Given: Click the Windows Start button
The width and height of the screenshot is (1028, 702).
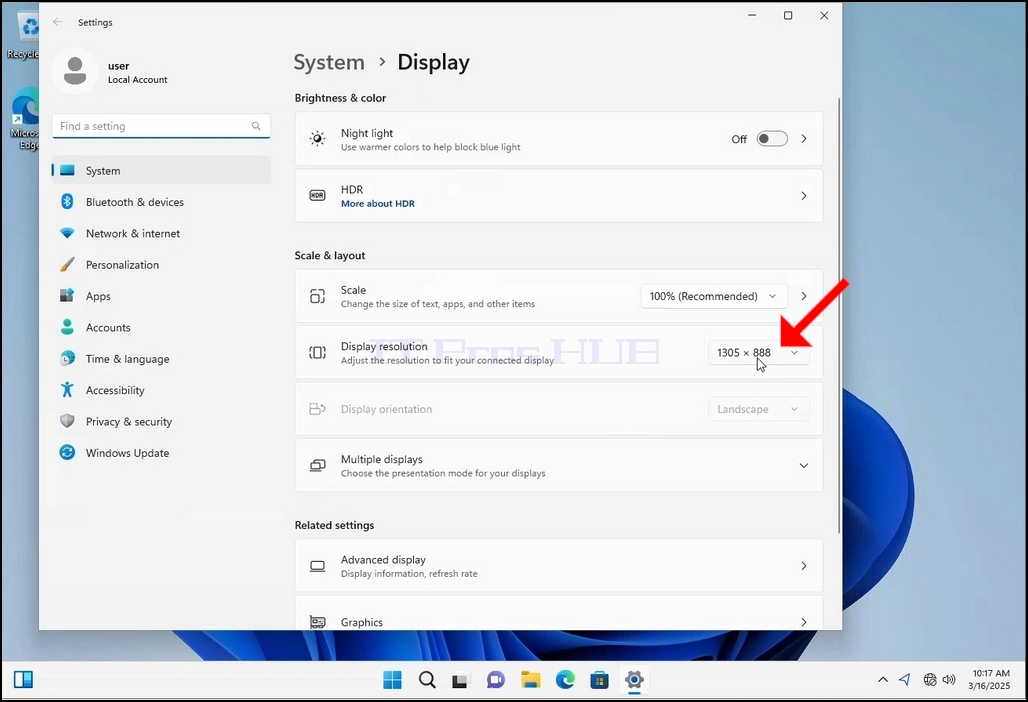Looking at the screenshot, I should point(393,680).
